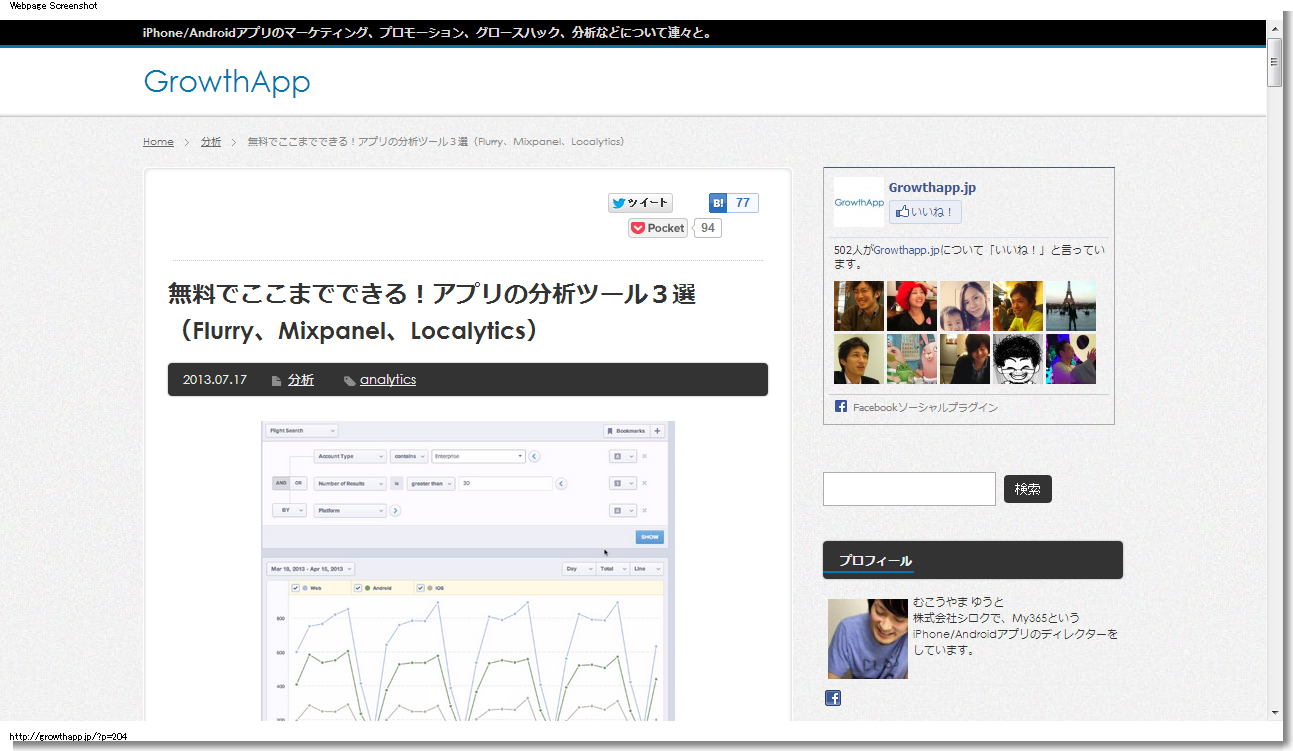Click the vertical scrollbar thumb
Screen dimensions: 1293x751
click(x=1275, y=62)
